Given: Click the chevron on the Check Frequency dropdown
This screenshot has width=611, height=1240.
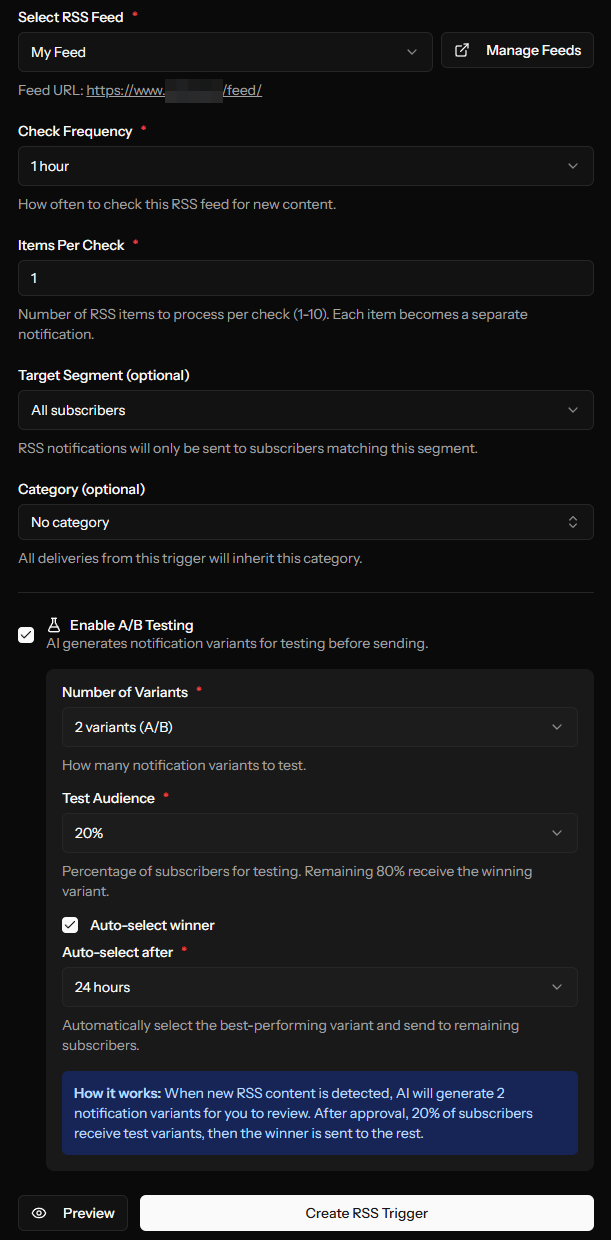Looking at the screenshot, I should click(x=573, y=166).
